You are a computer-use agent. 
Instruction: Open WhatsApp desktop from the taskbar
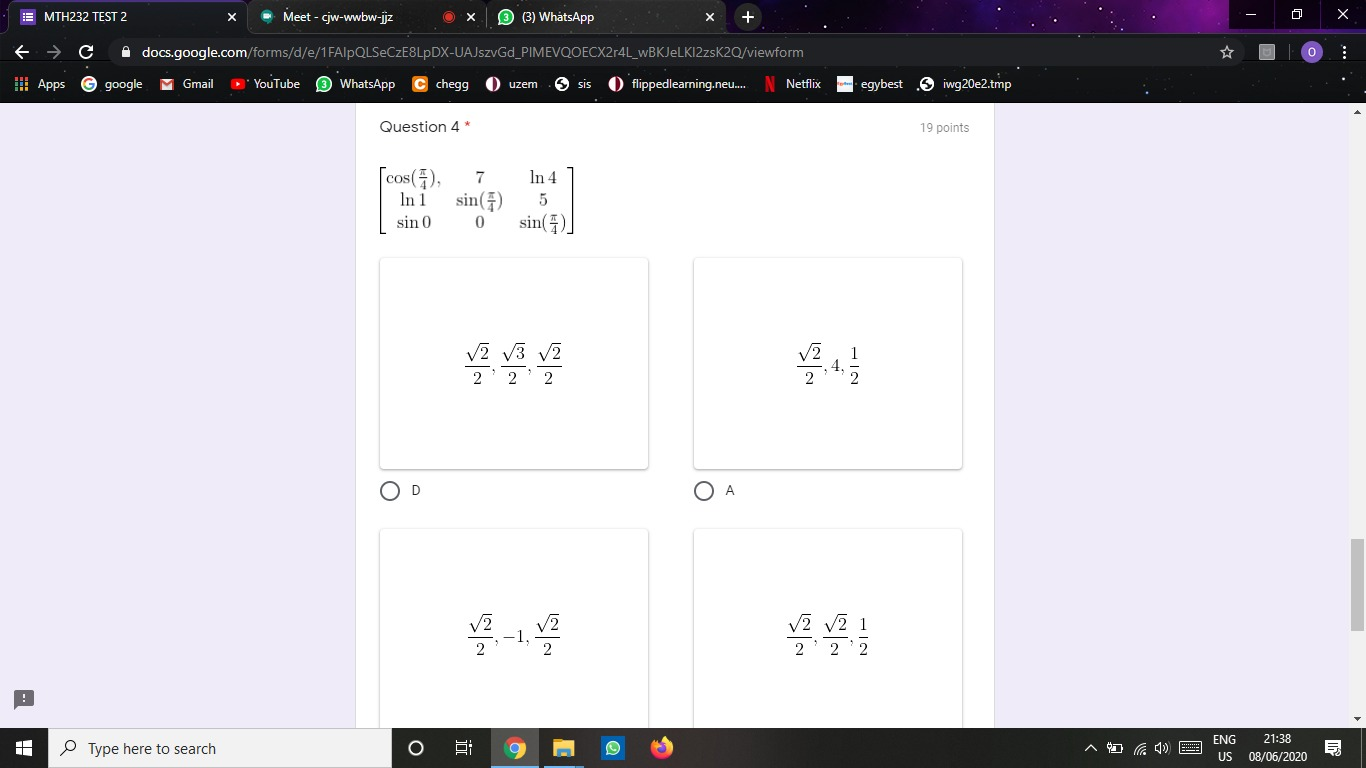[x=612, y=748]
